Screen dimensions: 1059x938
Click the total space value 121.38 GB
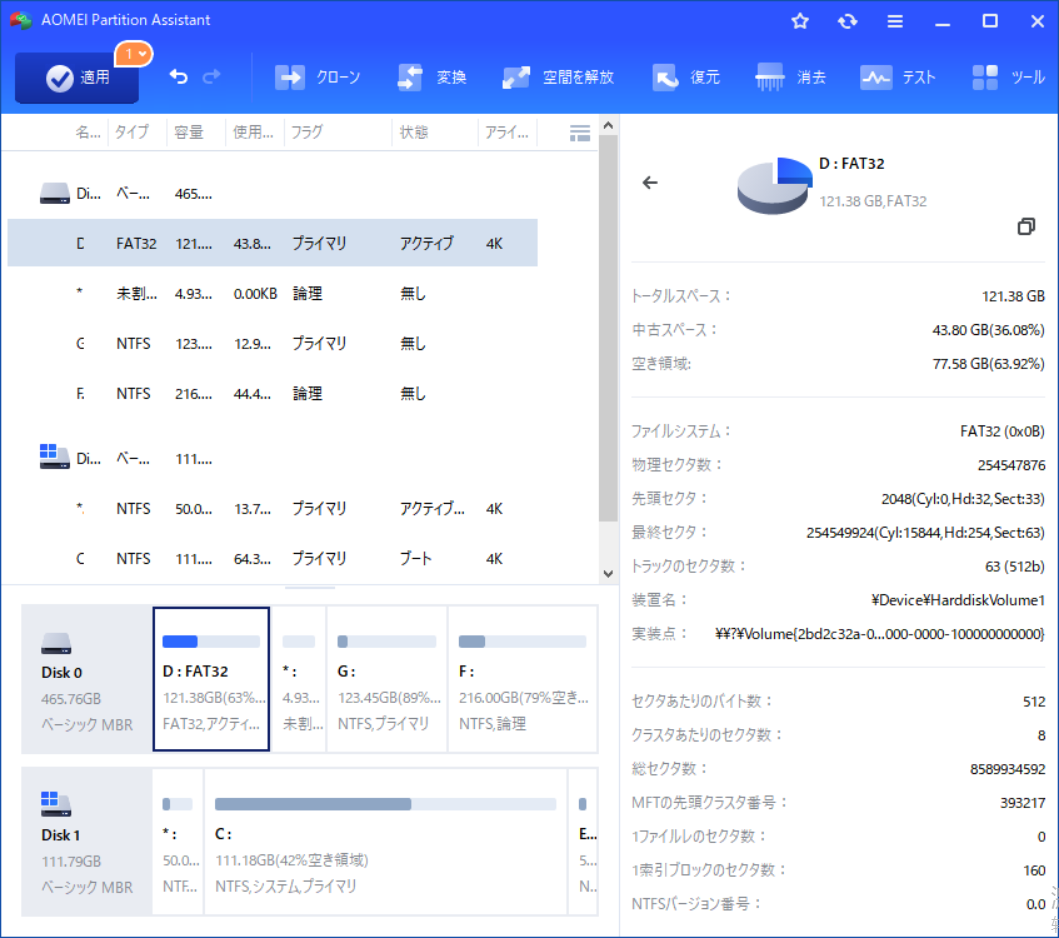[x=1013, y=296]
